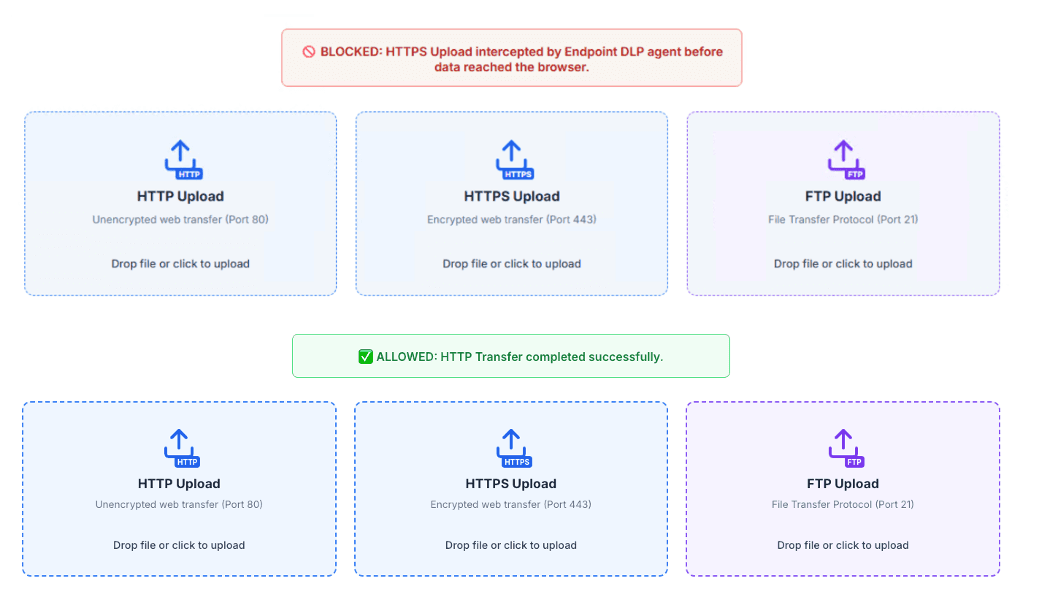Screen dimensions: 1044x597
Task: Click the green checkmark in the ALLOWED banner
Action: [366, 356]
